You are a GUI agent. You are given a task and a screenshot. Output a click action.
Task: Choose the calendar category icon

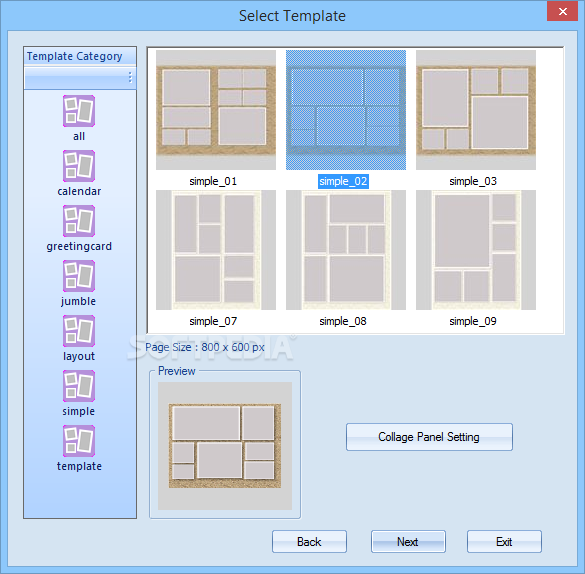[79, 166]
